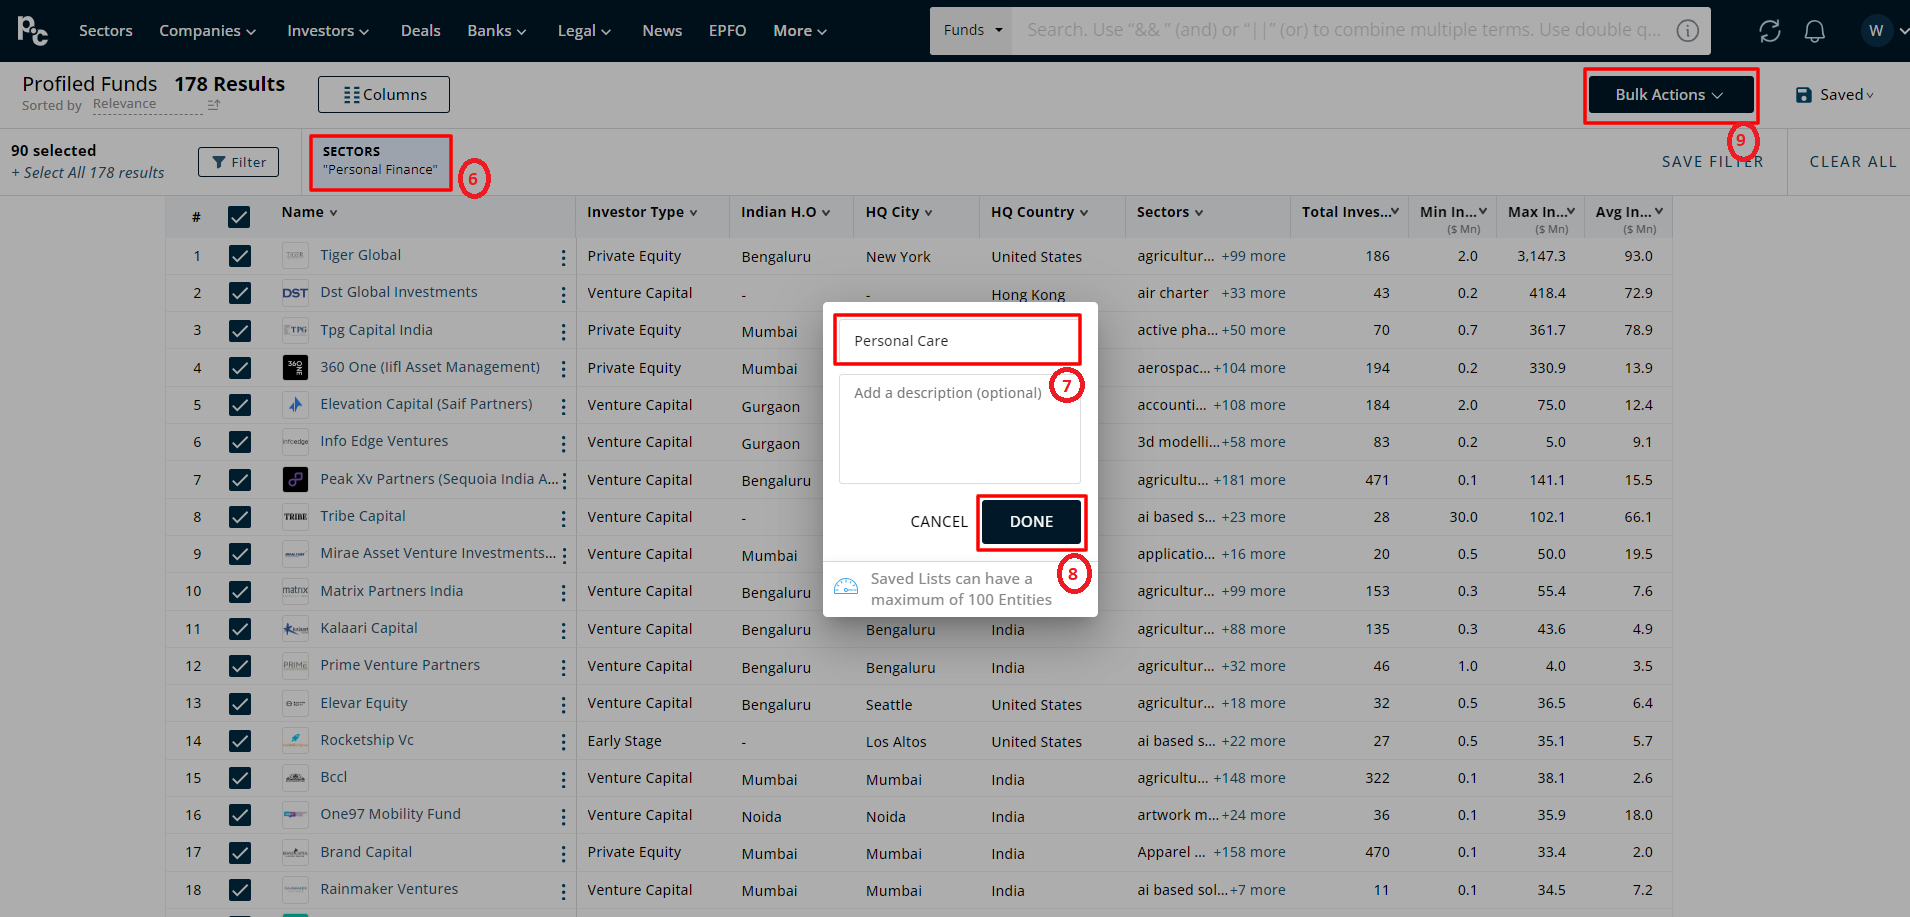Click the Columns button
The width and height of the screenshot is (1910, 917).
pyautogui.click(x=384, y=95)
